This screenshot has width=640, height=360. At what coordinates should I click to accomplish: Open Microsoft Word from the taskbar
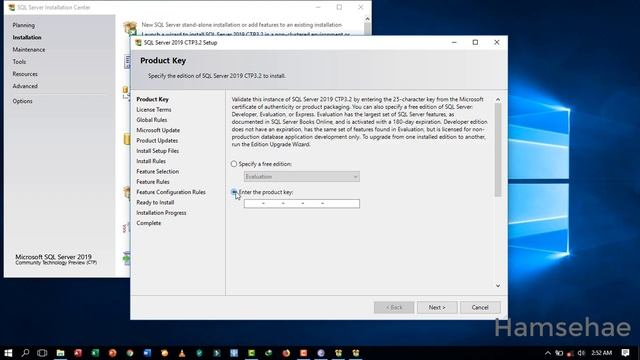147,353
